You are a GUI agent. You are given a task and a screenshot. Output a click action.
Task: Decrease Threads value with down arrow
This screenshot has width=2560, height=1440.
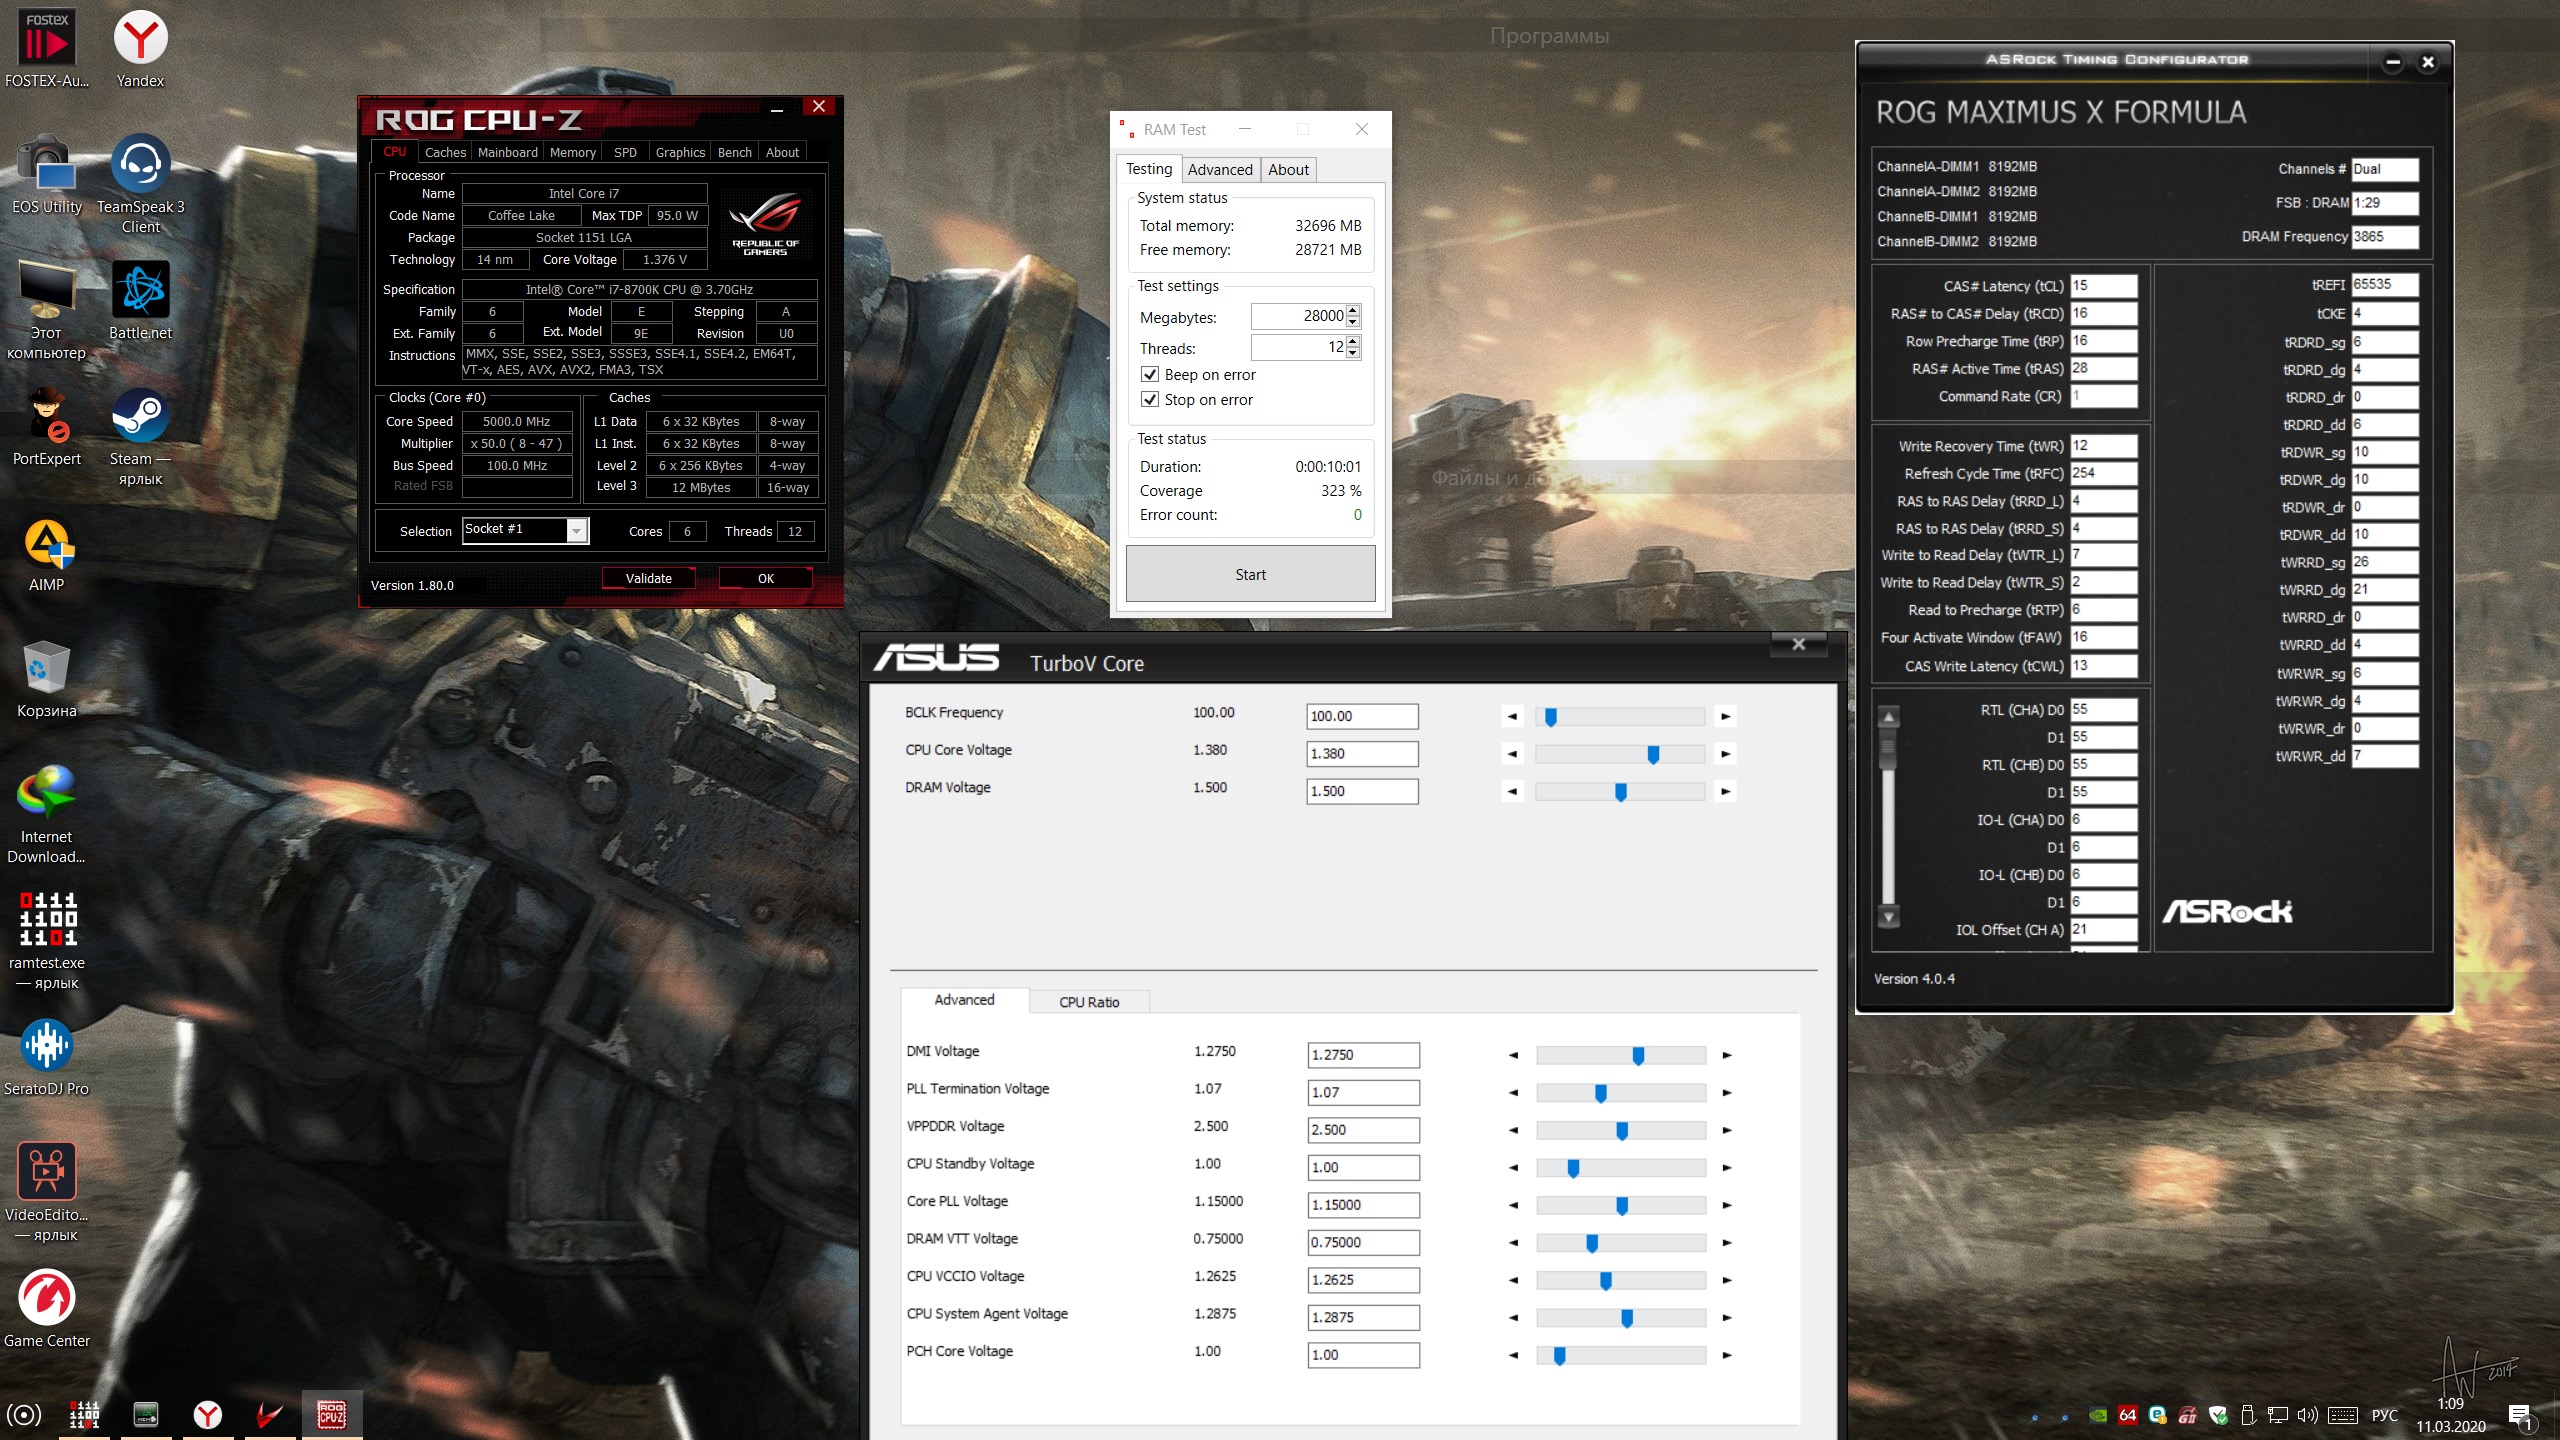coord(1353,353)
